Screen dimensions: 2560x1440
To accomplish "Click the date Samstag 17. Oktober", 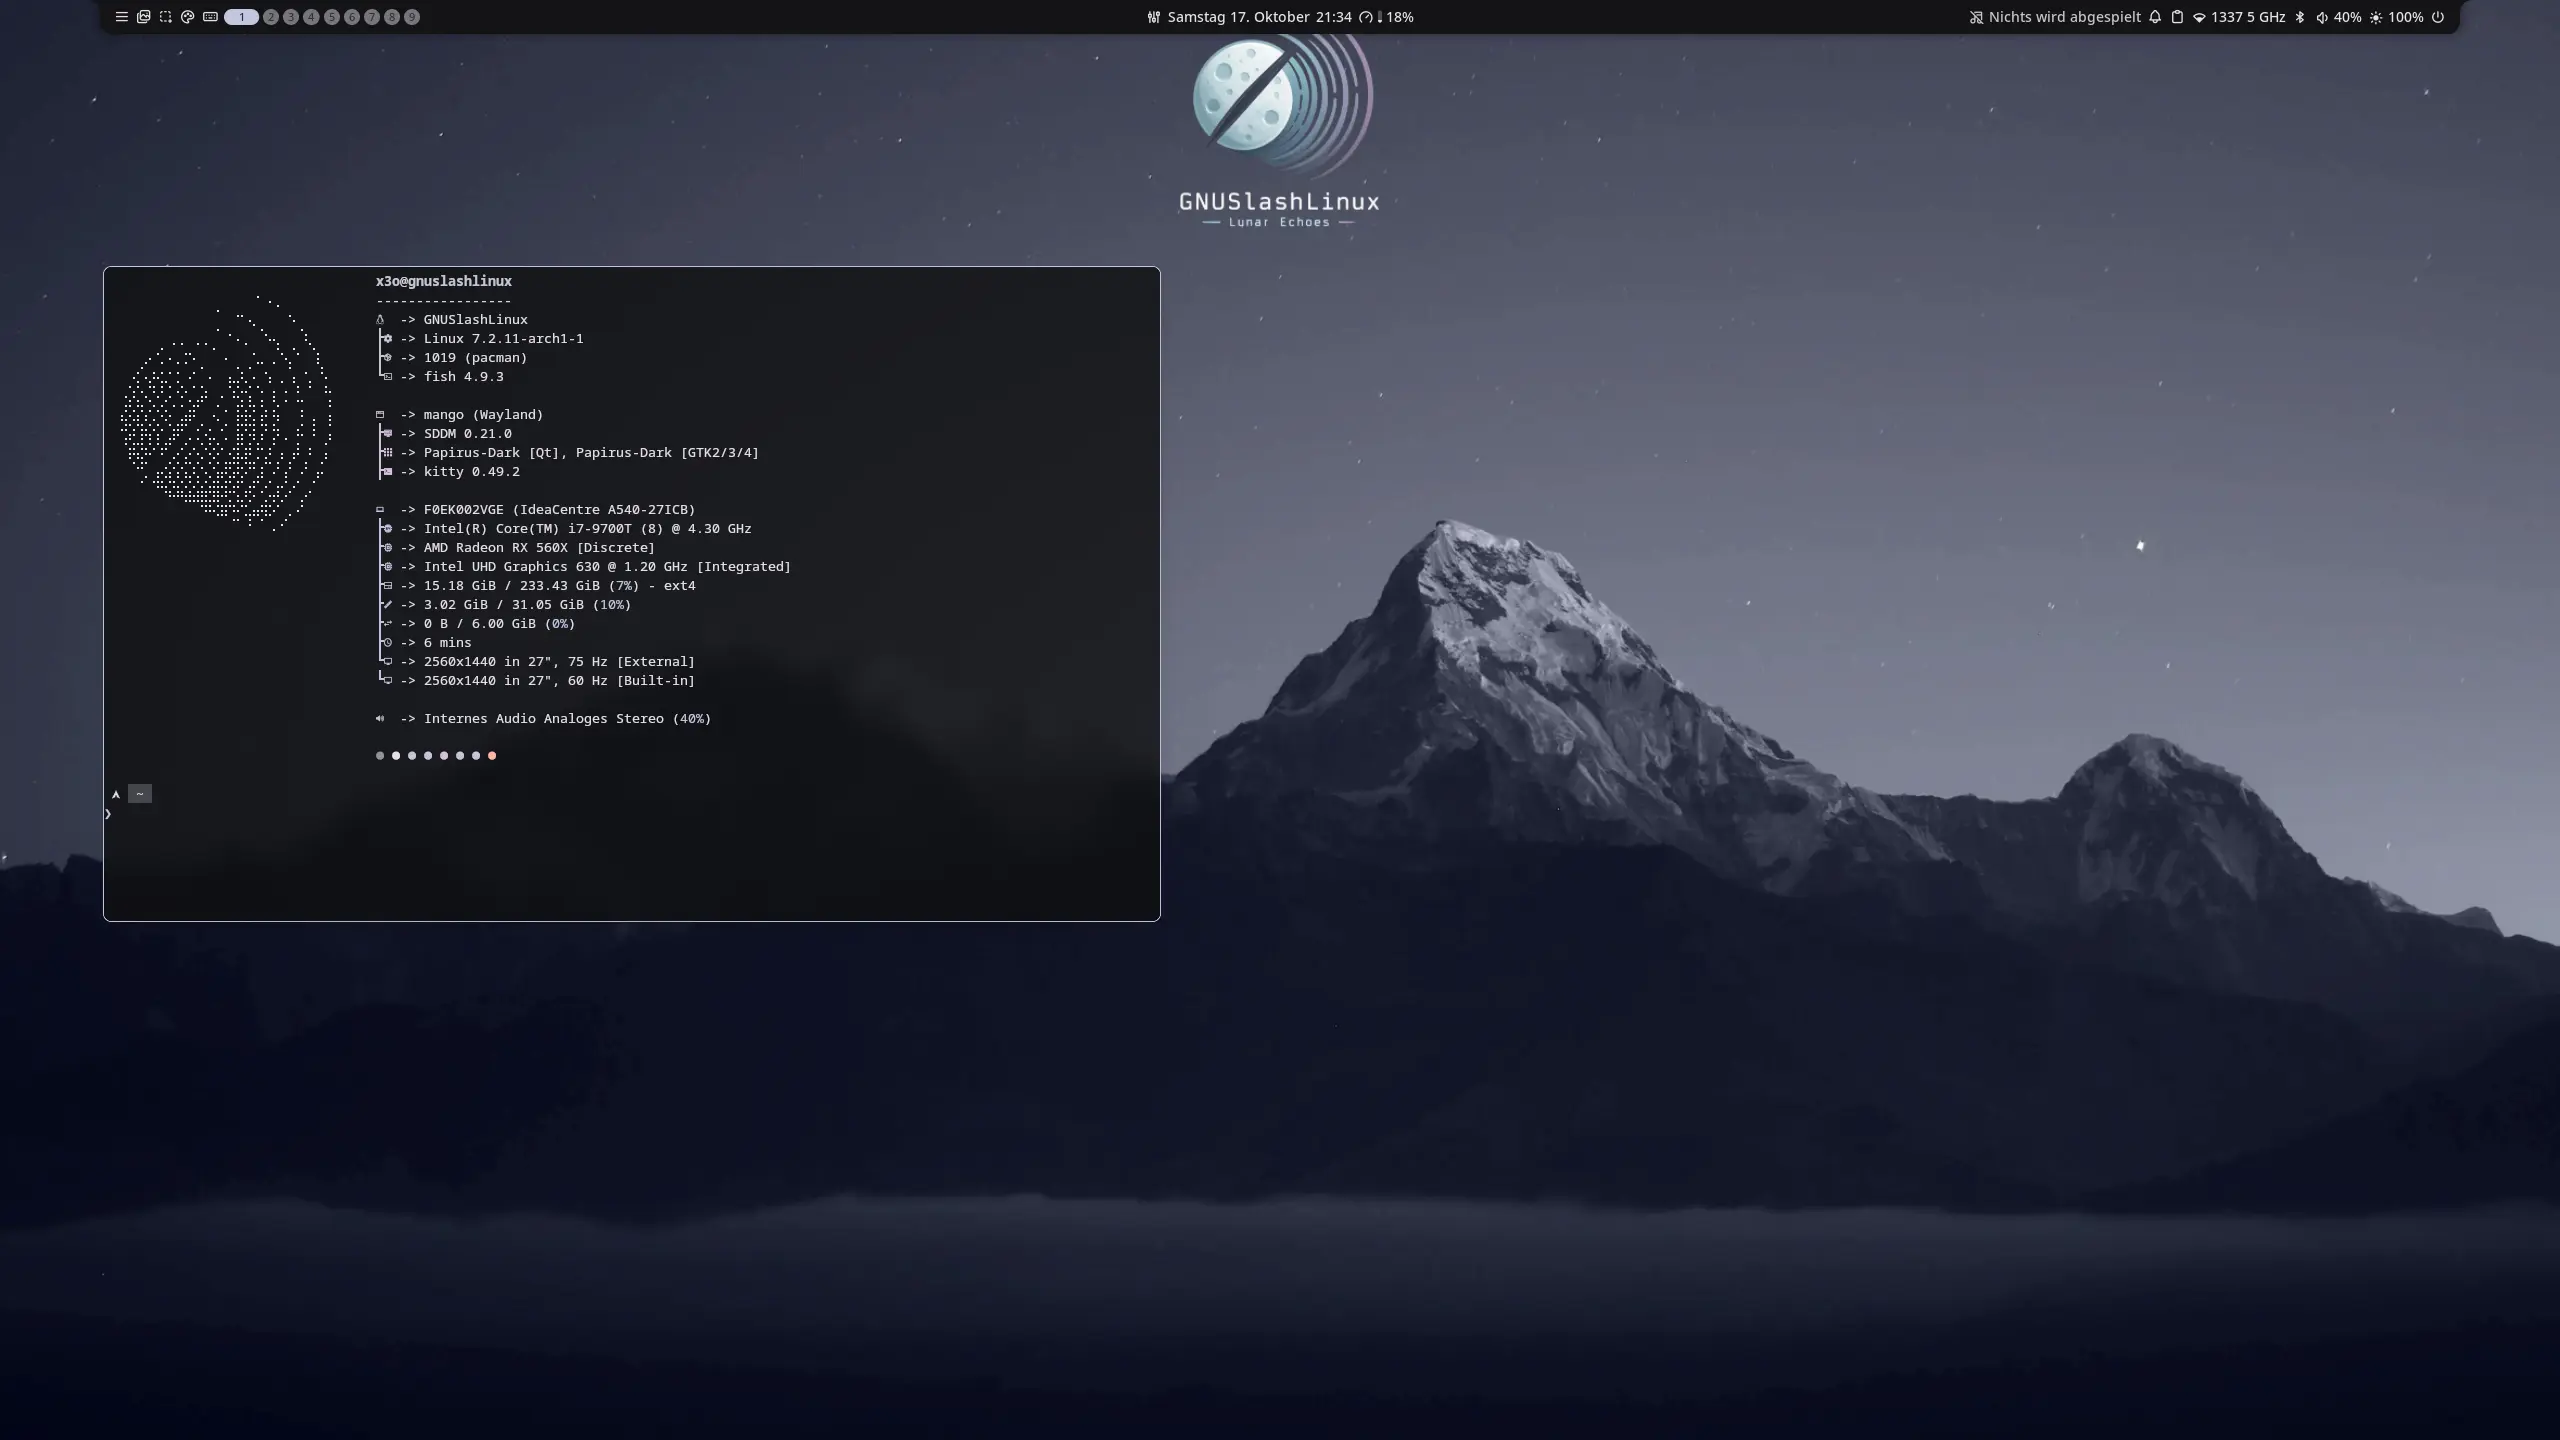I will (x=1238, y=17).
